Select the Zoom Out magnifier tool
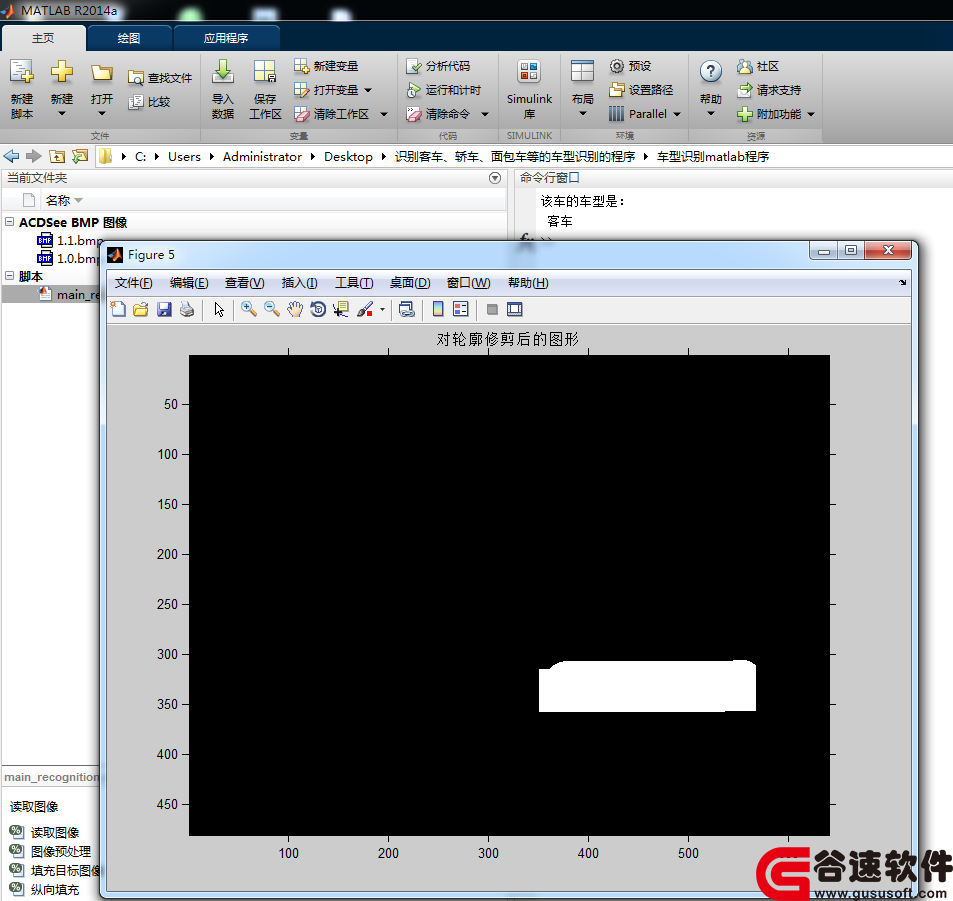 (x=272, y=309)
